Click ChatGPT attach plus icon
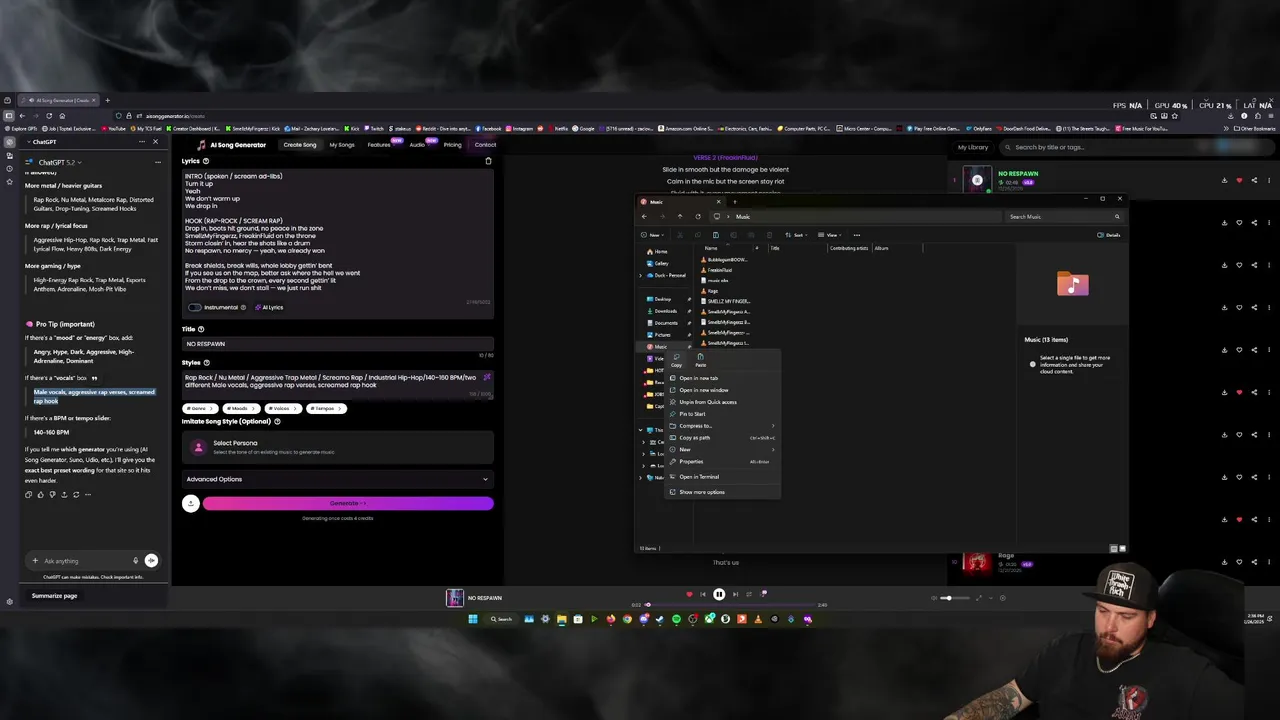The height and width of the screenshot is (720, 1280). coord(35,561)
